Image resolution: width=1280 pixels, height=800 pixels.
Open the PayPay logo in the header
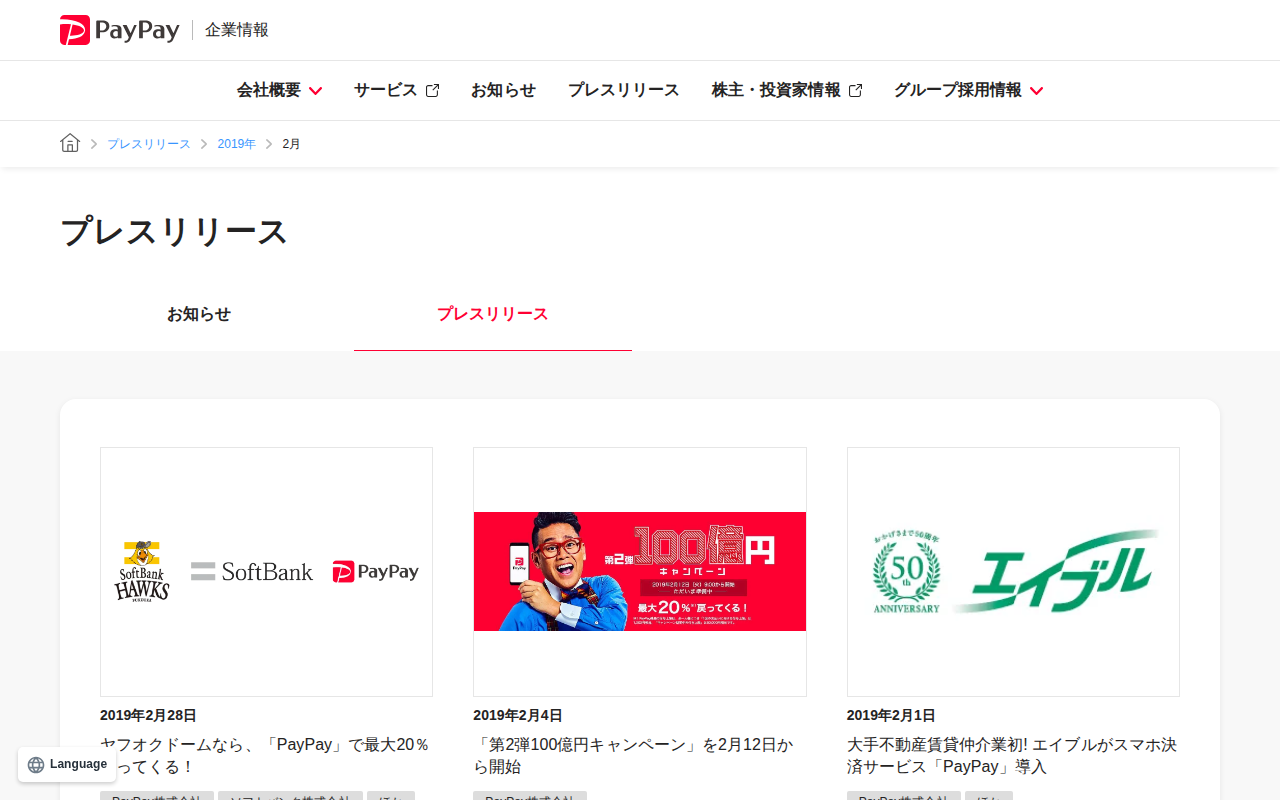[119, 30]
